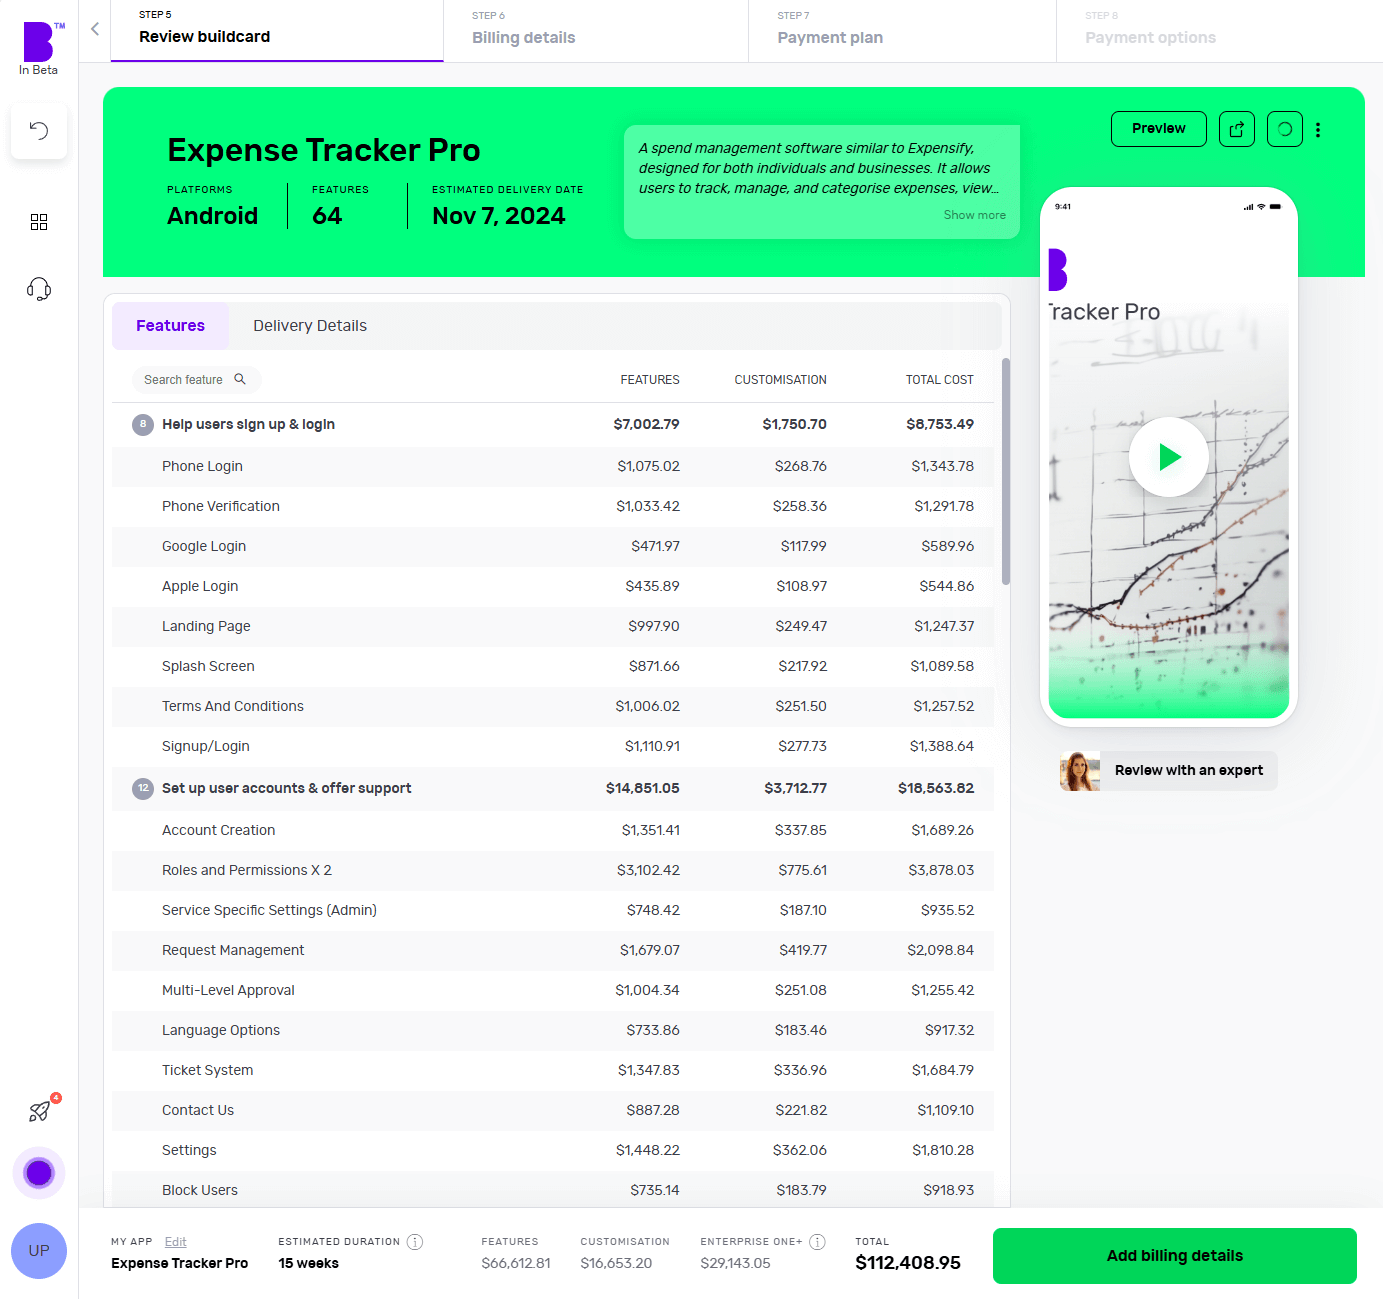Image resolution: width=1383 pixels, height=1299 pixels.
Task: Select the Contact Us feature
Action: 553,1111
